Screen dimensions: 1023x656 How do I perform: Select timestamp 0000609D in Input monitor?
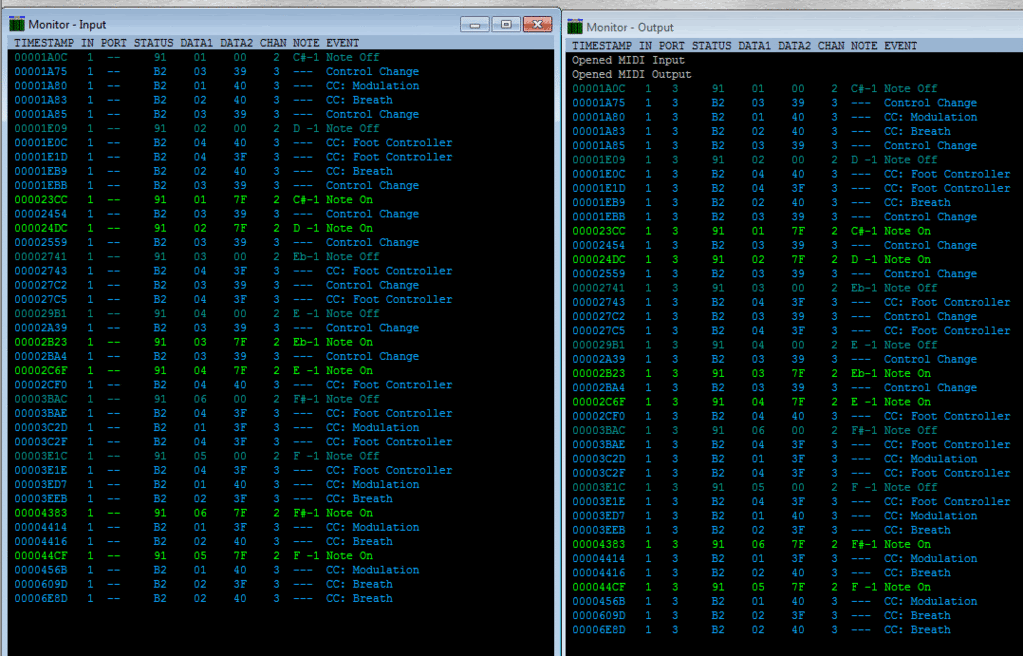coord(40,584)
